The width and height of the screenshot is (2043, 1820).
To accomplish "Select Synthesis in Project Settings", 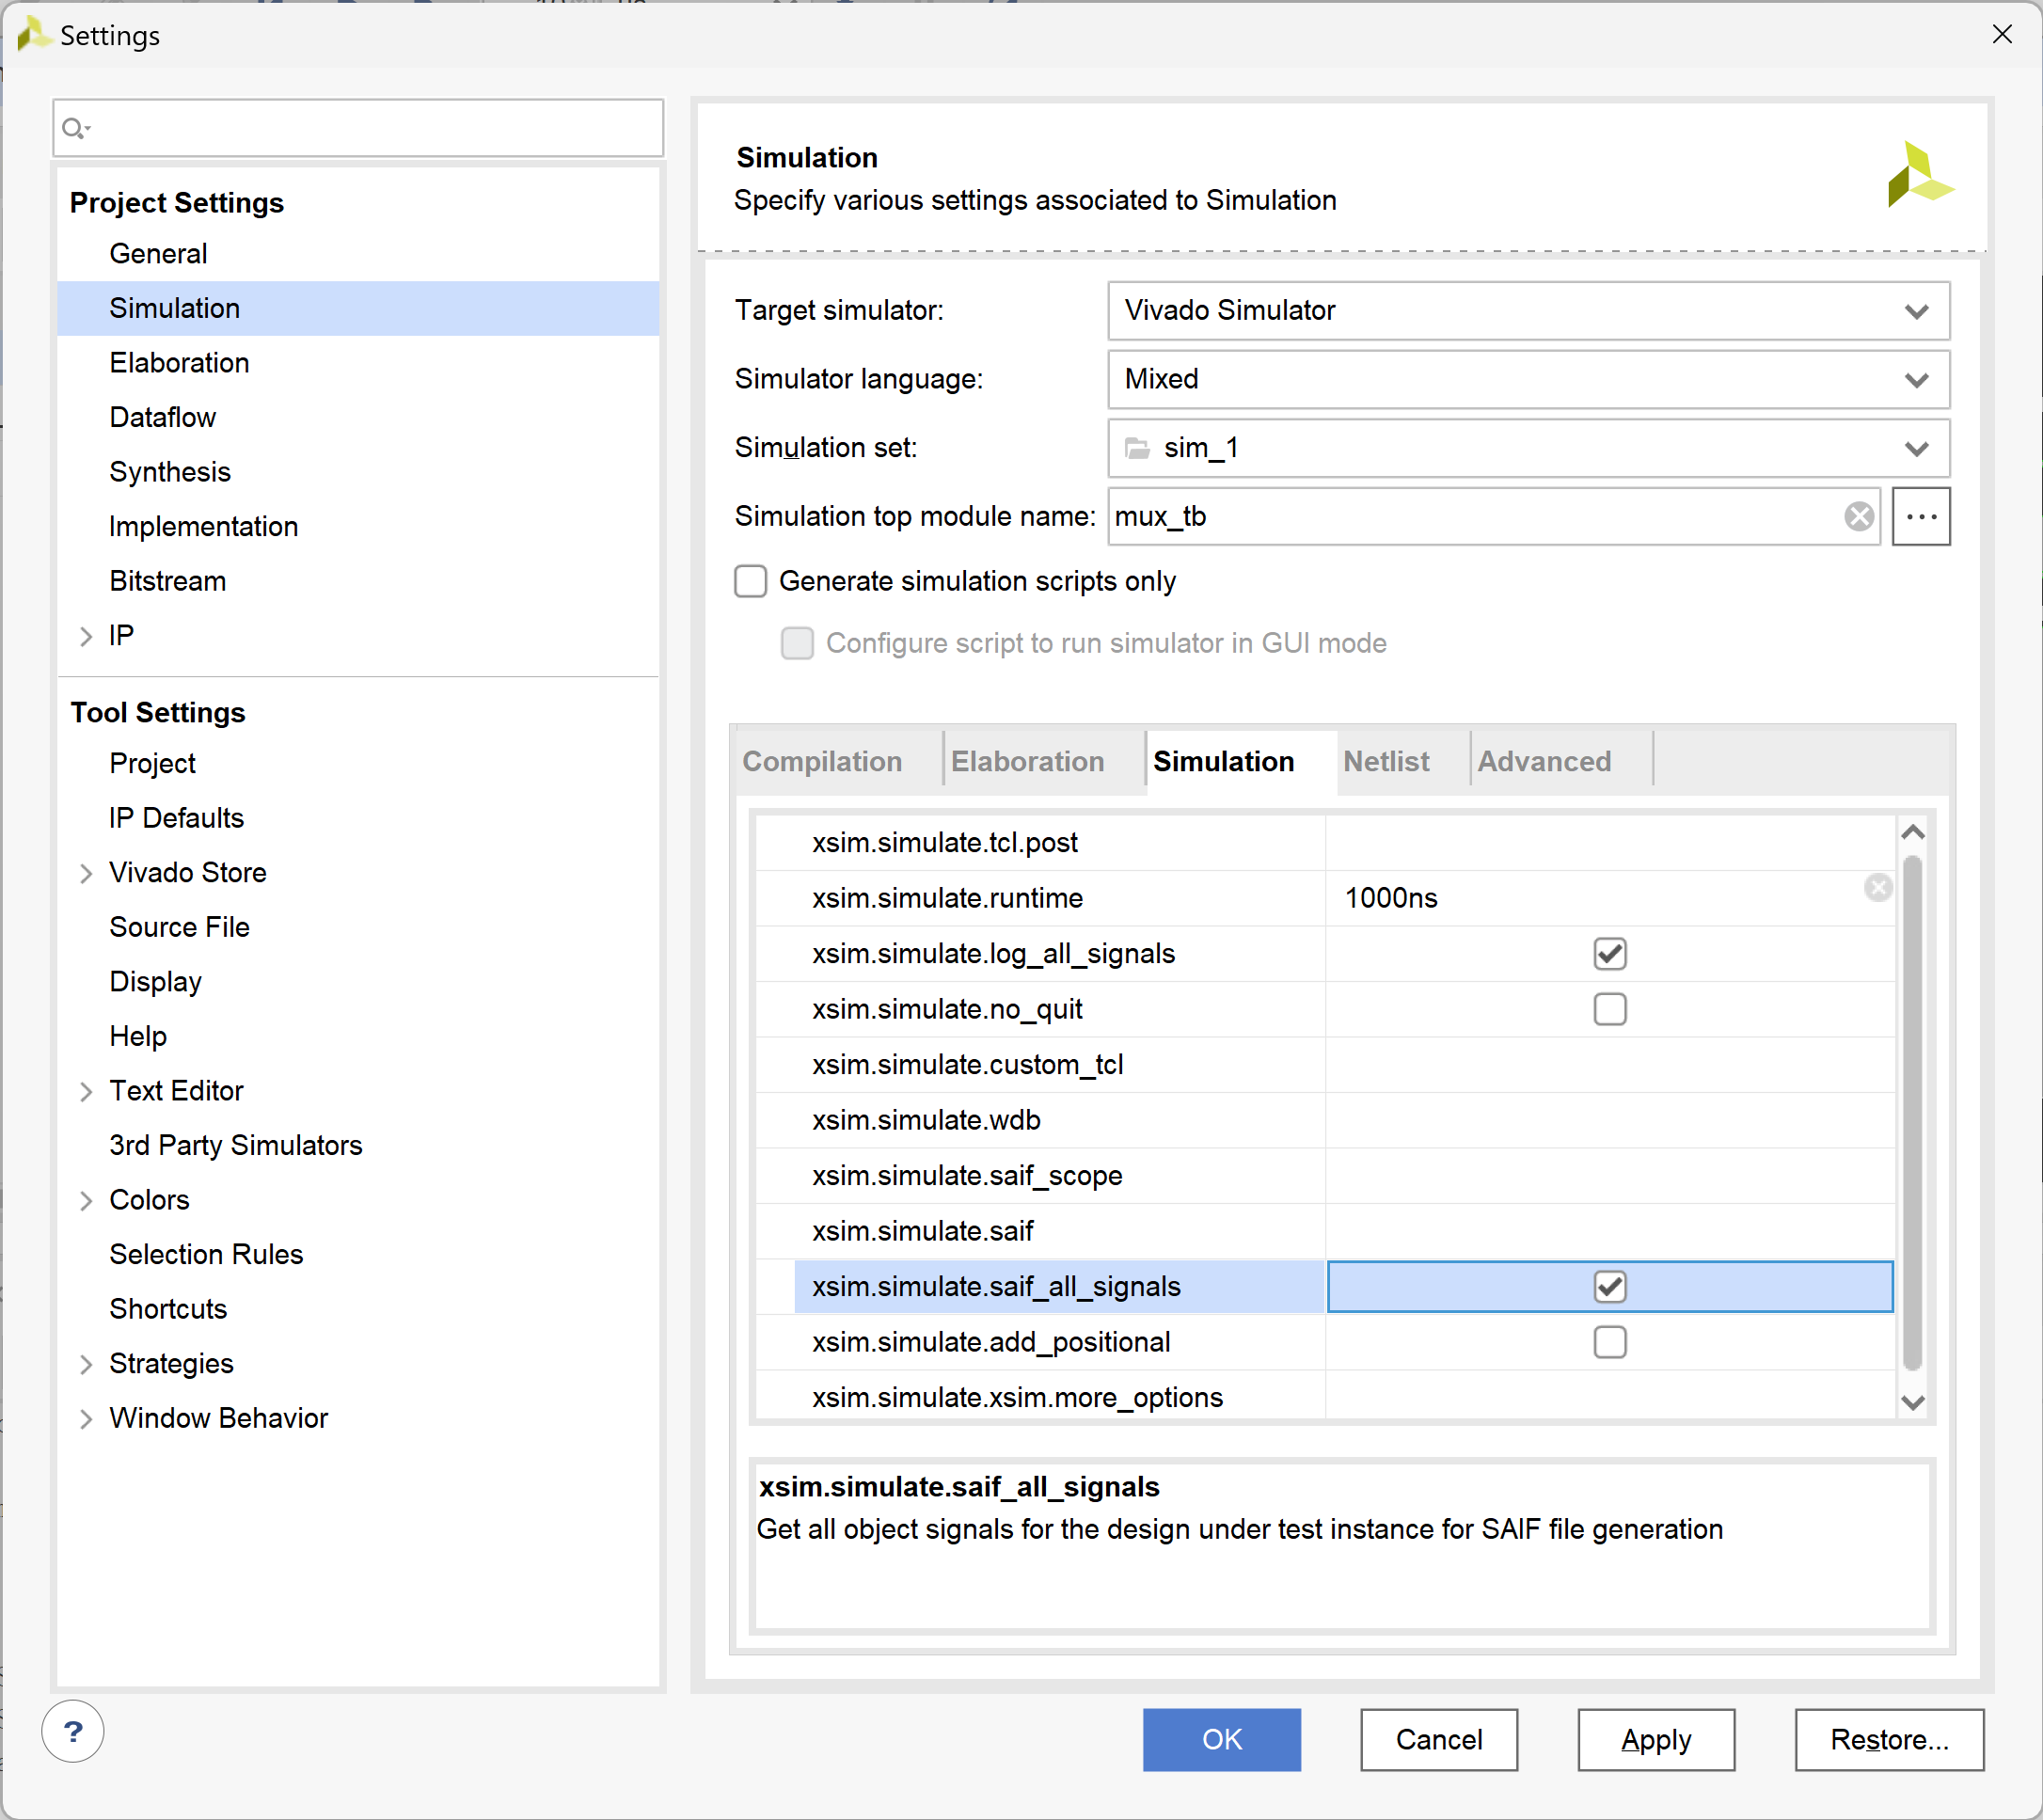I will coord(358,472).
